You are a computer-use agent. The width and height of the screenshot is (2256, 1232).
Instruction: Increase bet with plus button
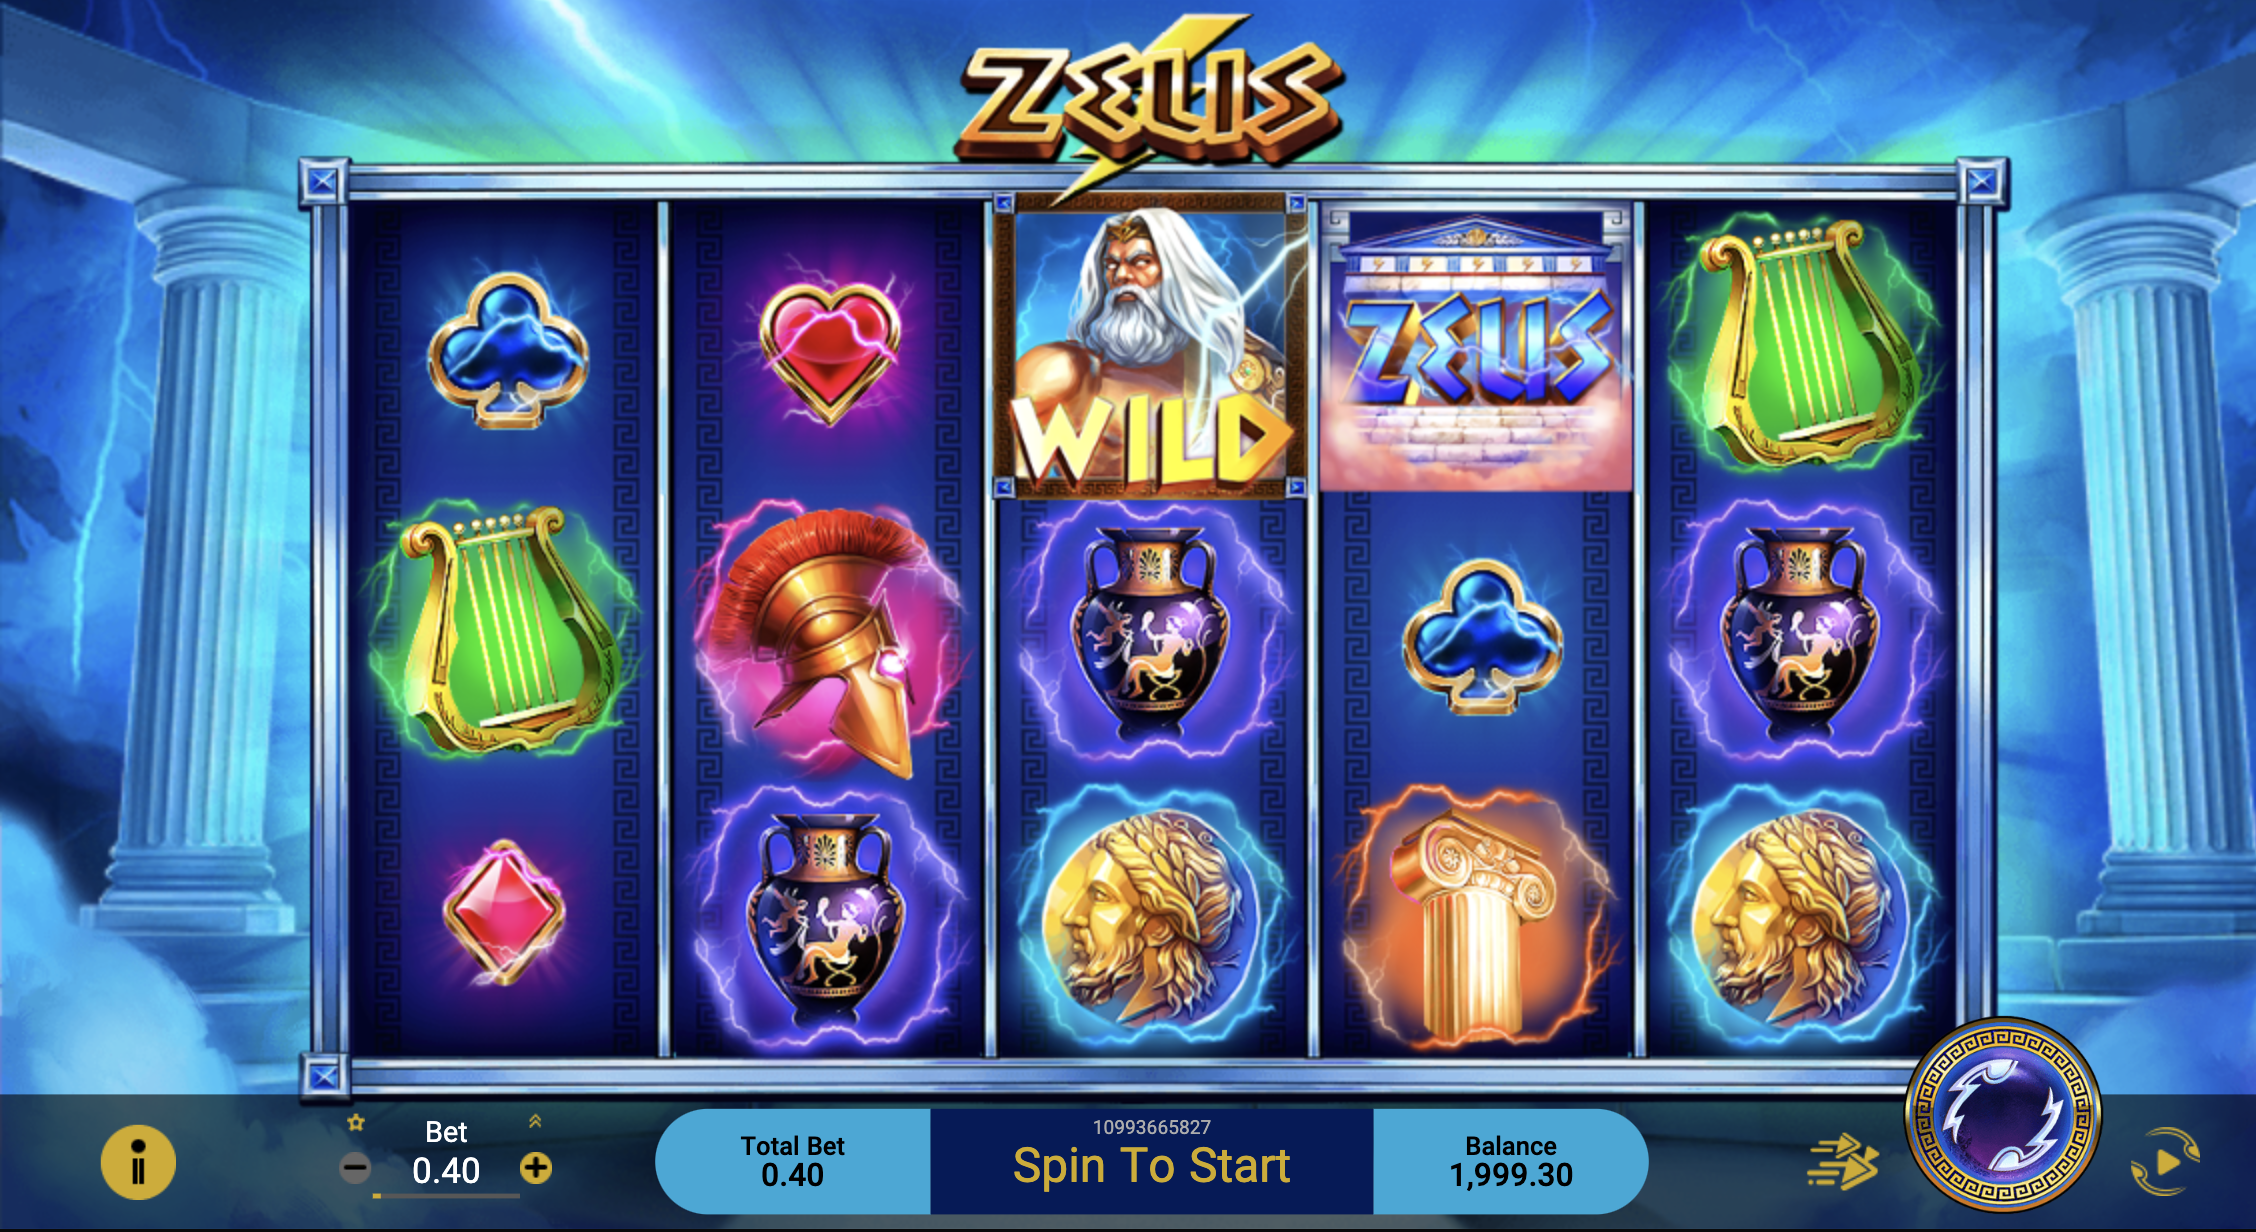pyautogui.click(x=536, y=1168)
